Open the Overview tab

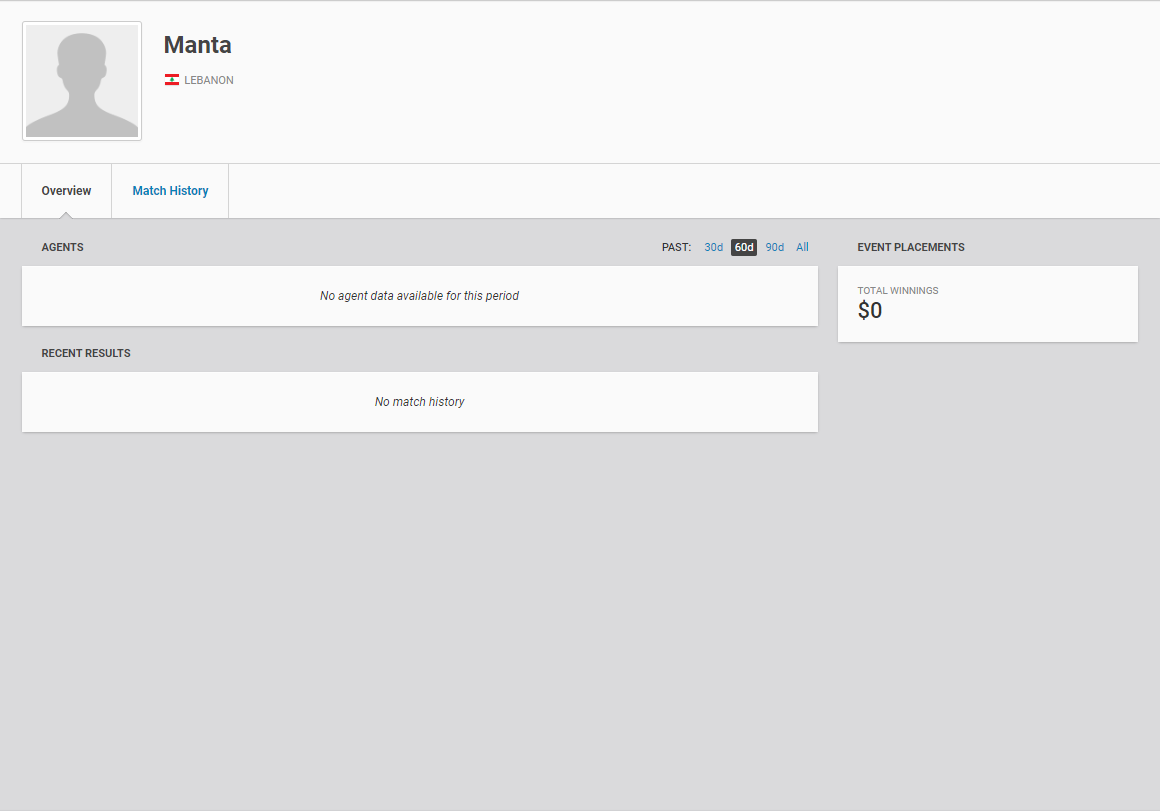[x=67, y=191]
